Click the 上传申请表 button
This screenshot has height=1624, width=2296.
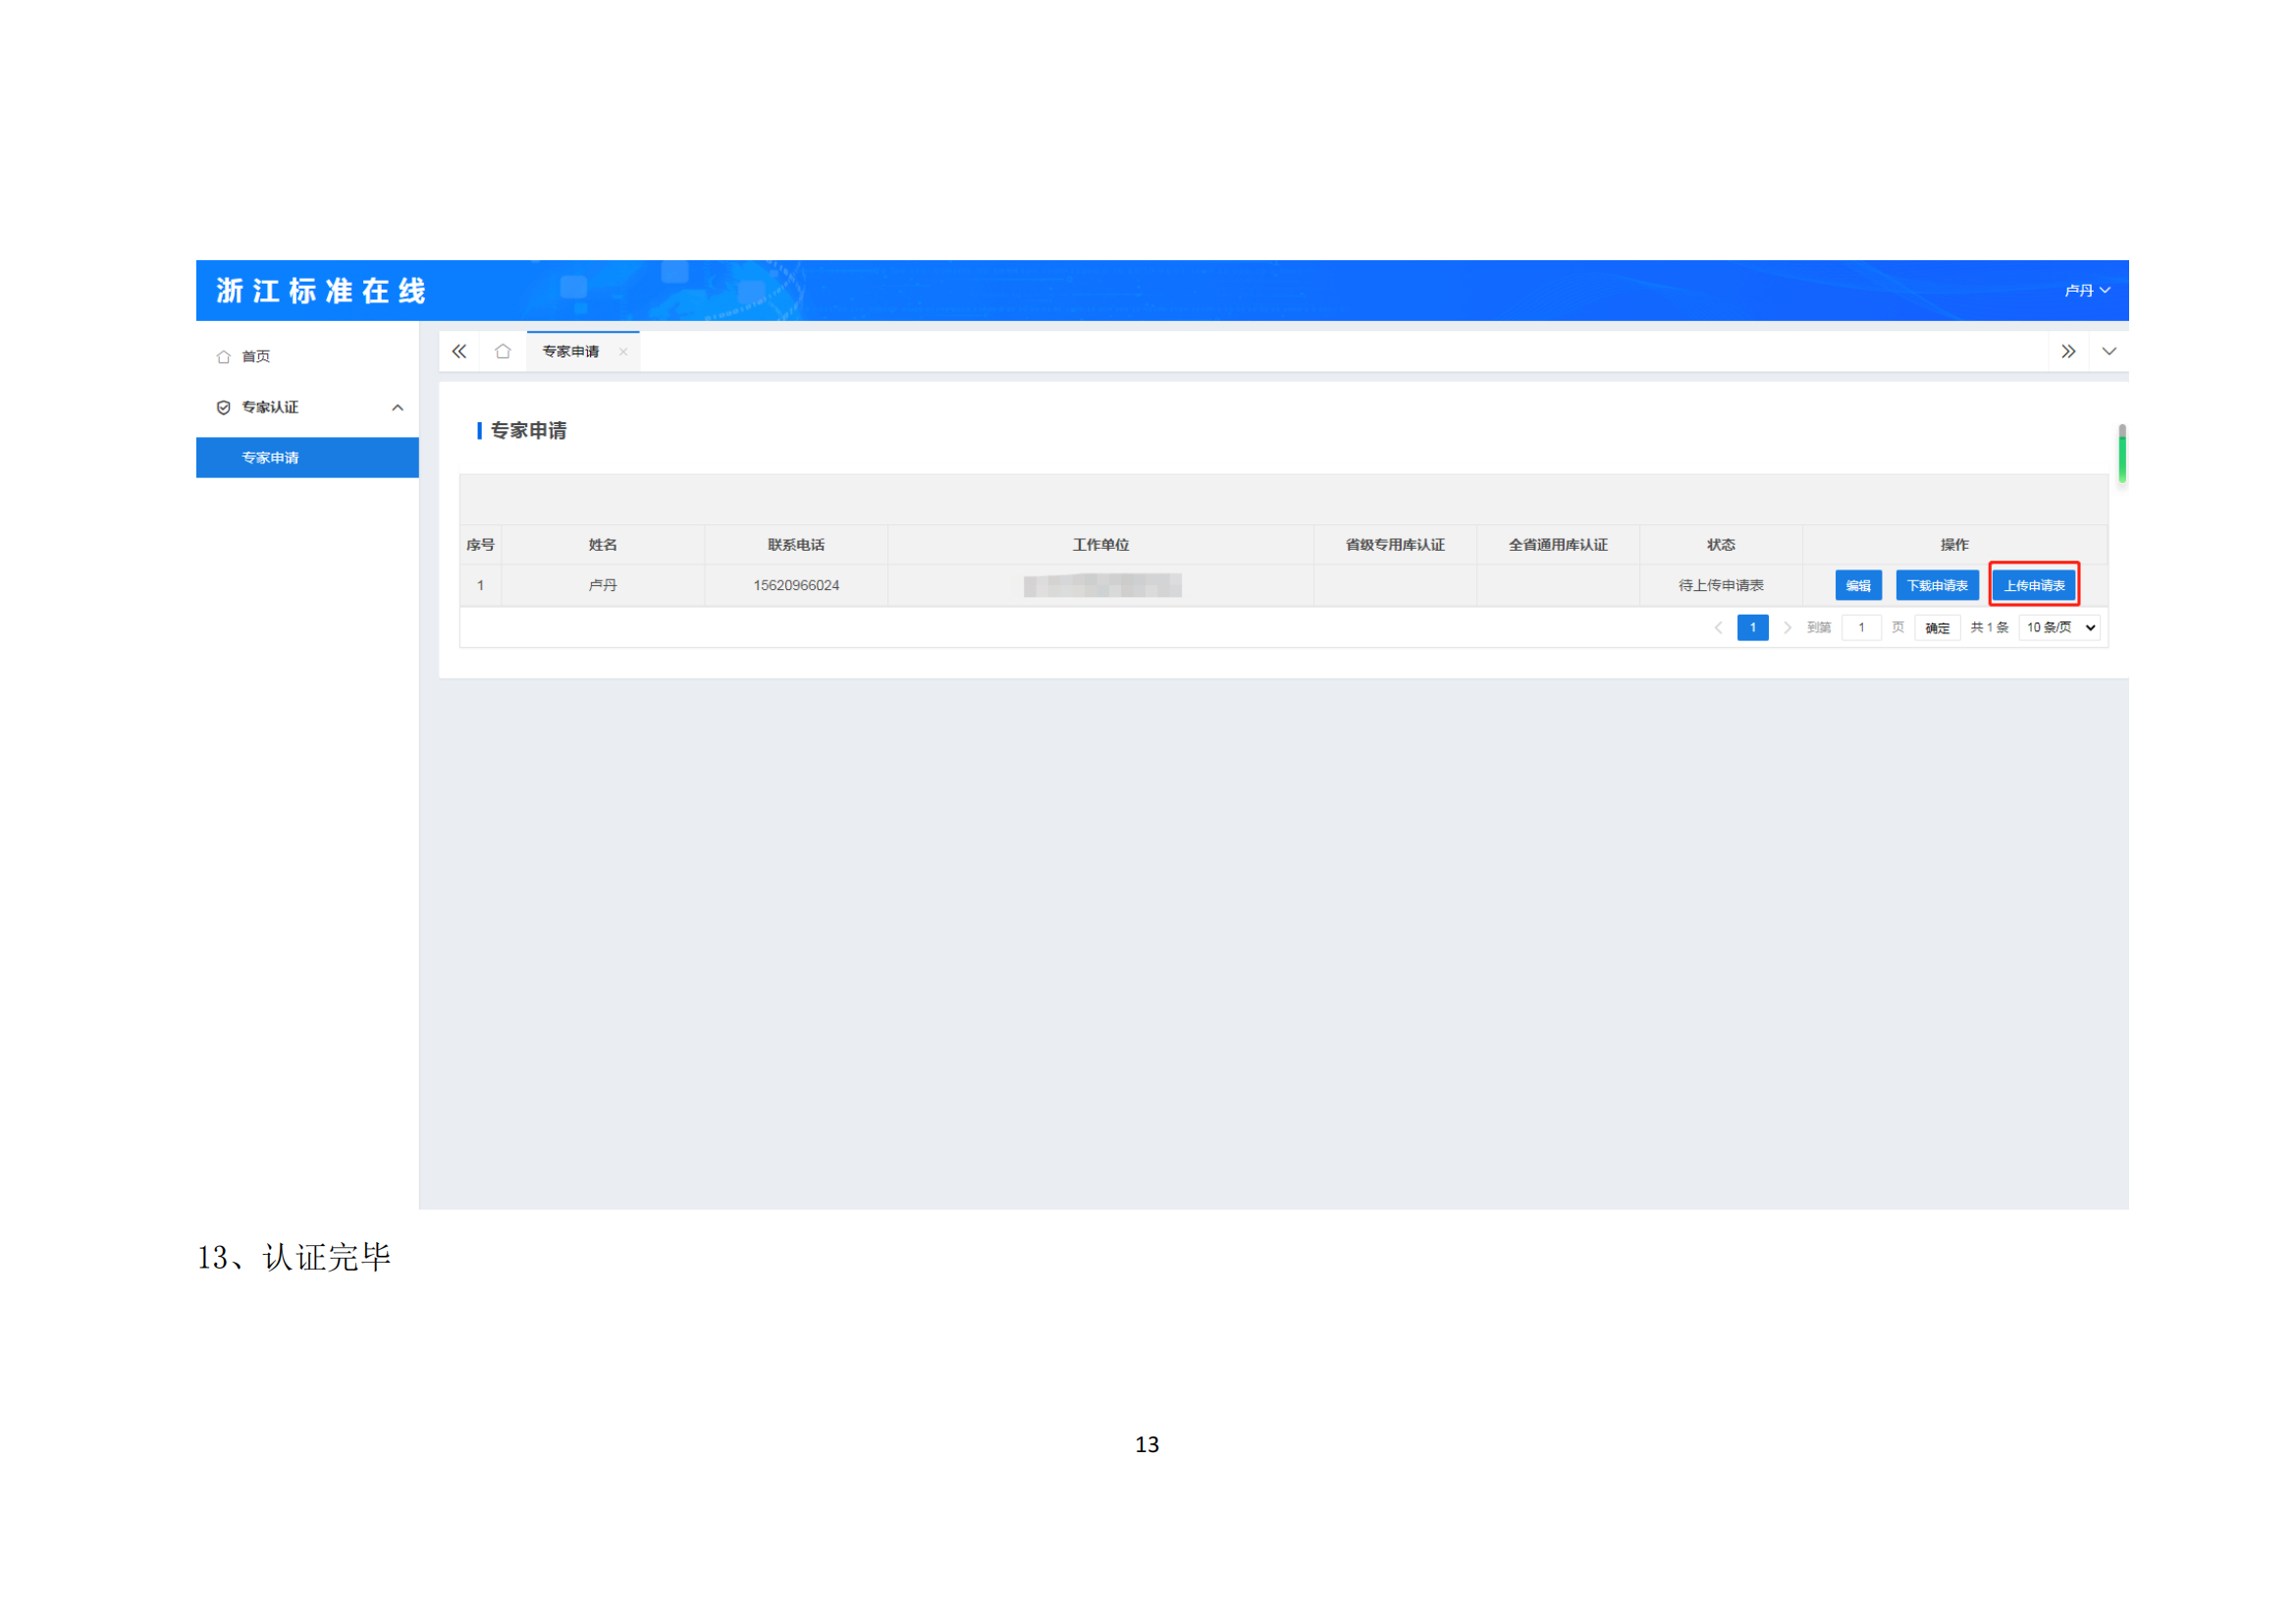click(2034, 586)
